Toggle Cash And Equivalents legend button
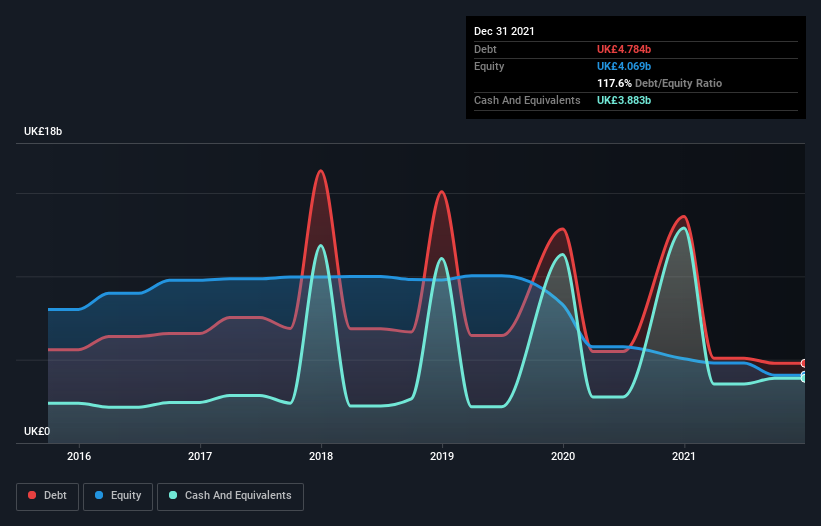821x526 pixels. (x=230, y=496)
